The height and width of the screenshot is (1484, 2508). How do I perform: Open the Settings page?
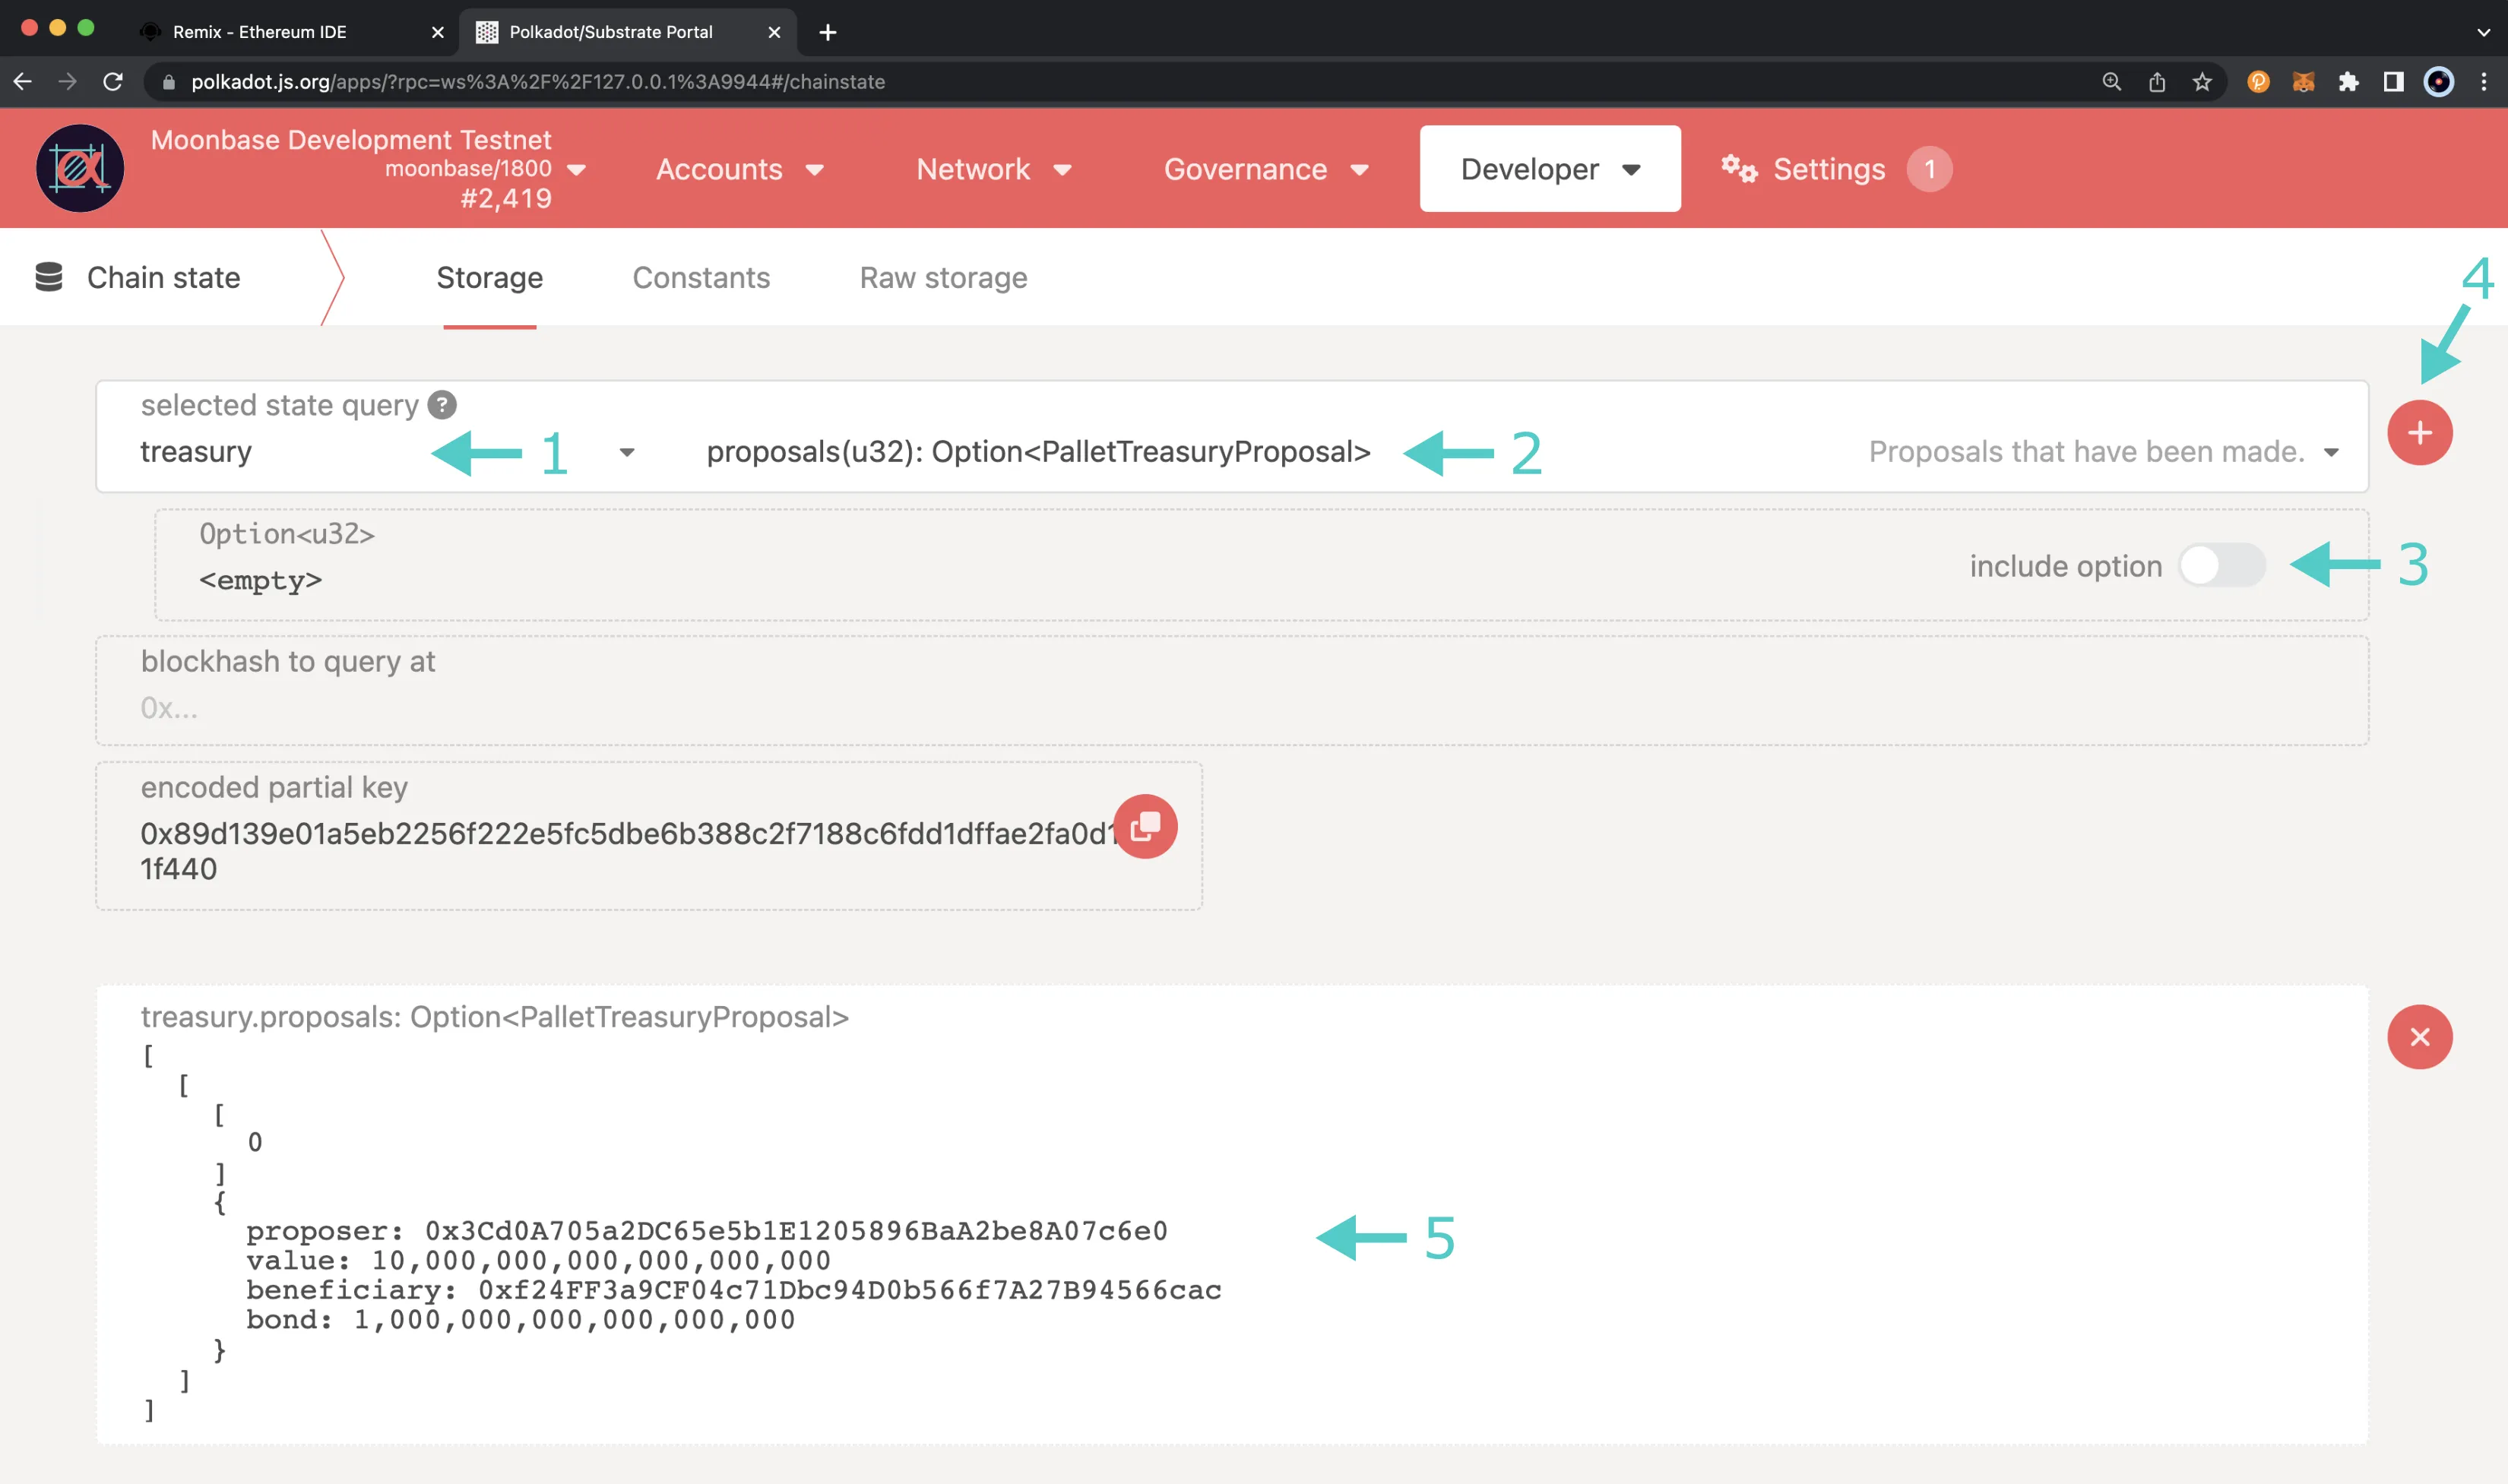click(1829, 169)
